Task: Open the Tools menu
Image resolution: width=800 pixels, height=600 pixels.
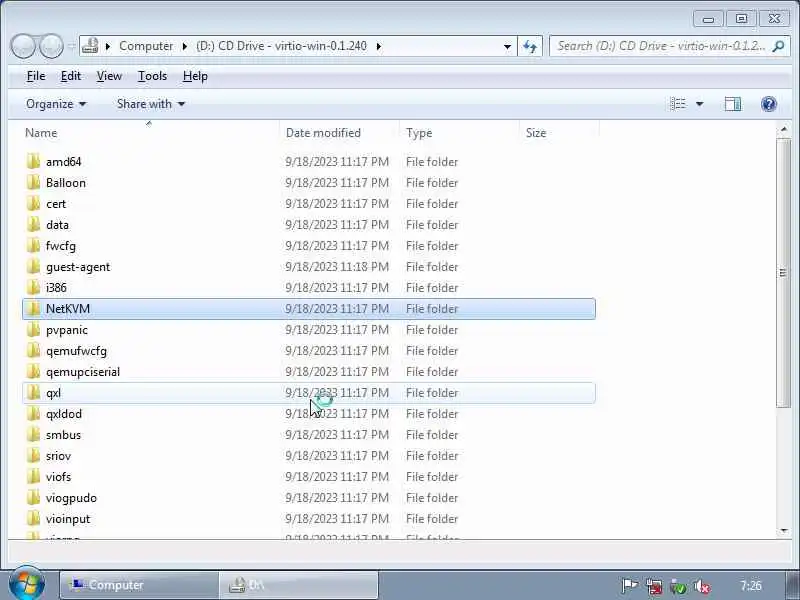Action: [152, 76]
